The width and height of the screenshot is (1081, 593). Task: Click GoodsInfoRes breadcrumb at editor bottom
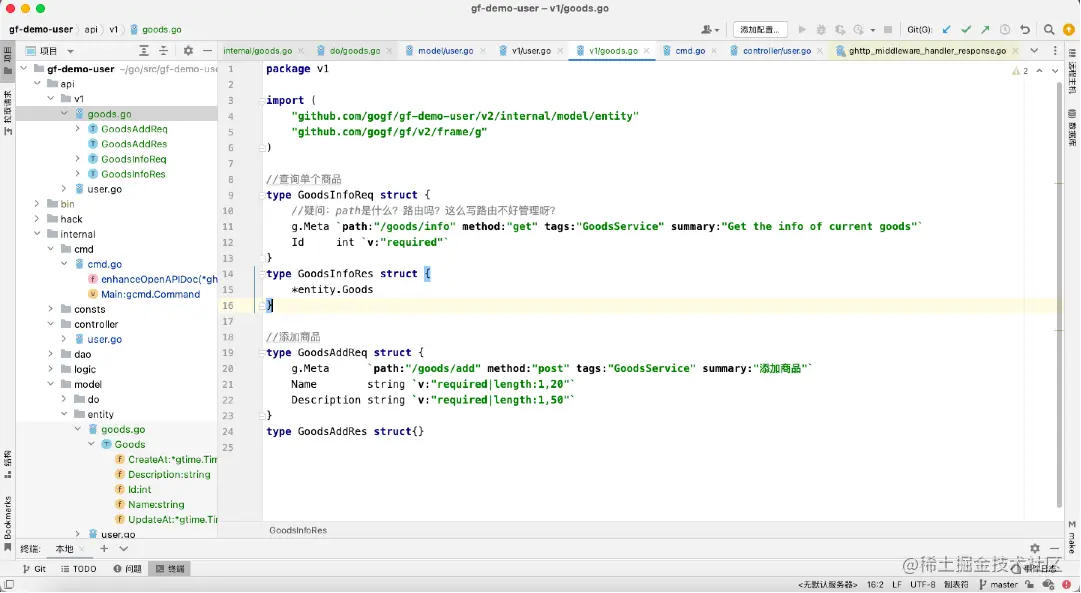pos(298,530)
